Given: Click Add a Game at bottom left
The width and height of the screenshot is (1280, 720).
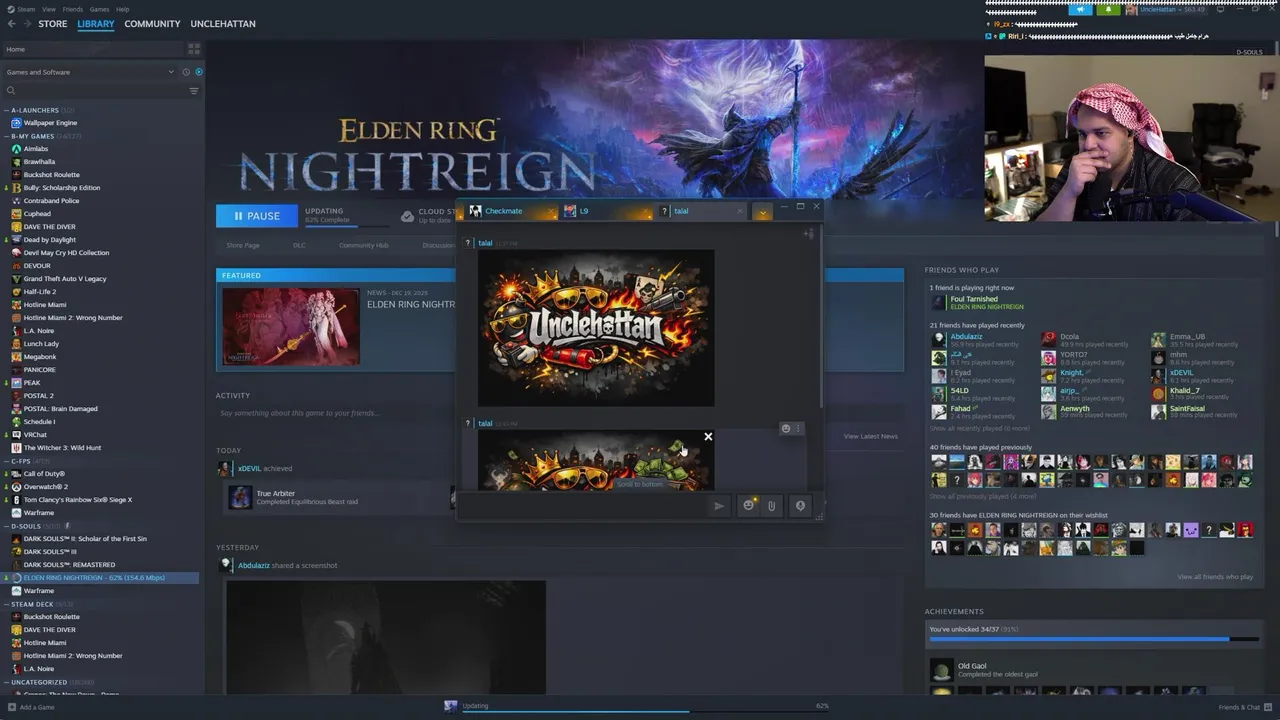Looking at the screenshot, I should 31,707.
